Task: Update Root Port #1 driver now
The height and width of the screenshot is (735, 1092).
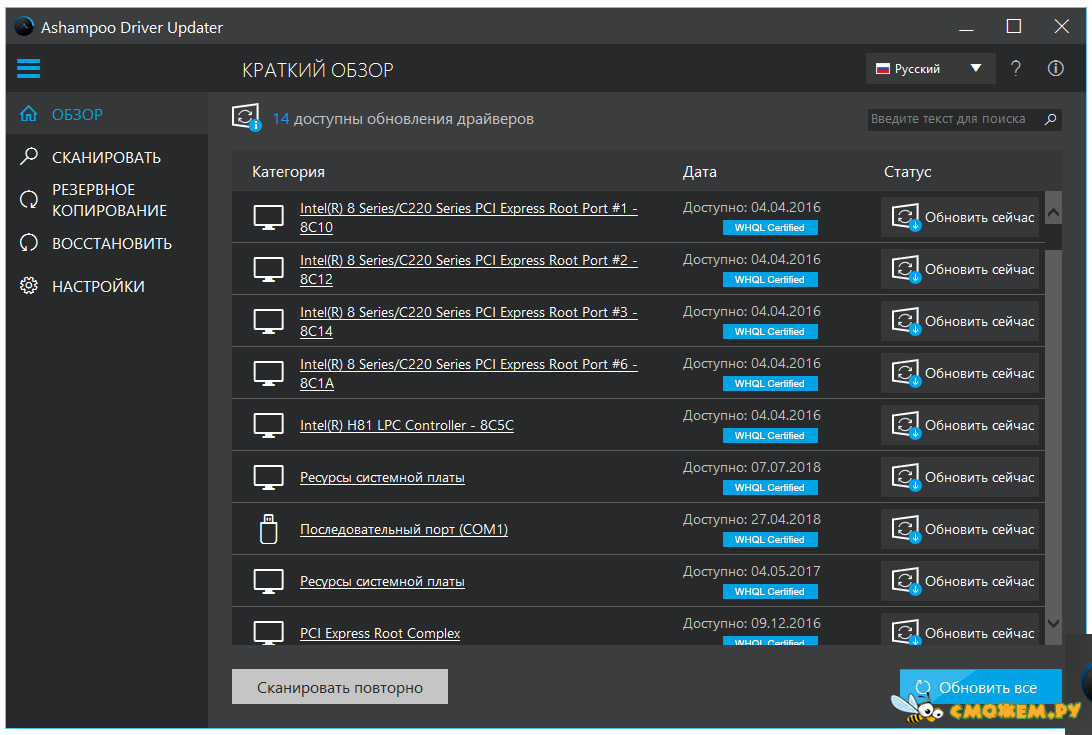Action: click(960, 217)
